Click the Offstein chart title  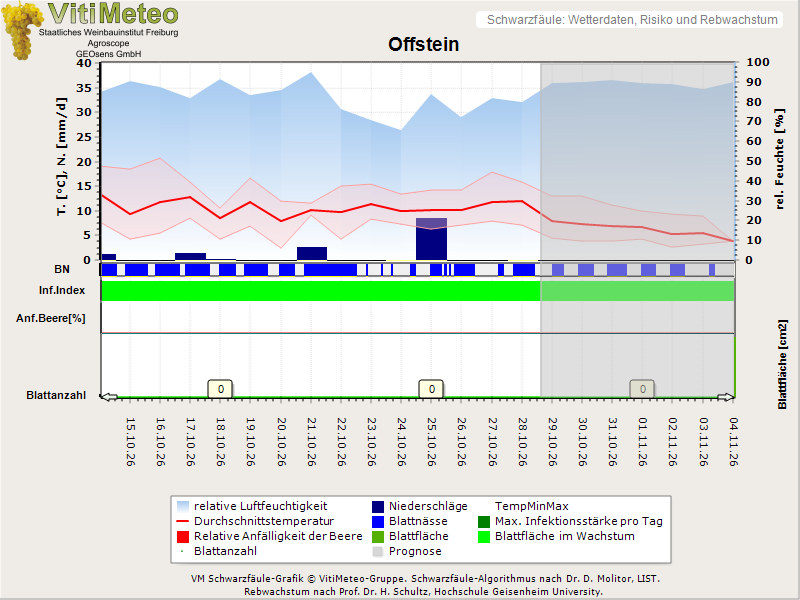click(x=423, y=44)
